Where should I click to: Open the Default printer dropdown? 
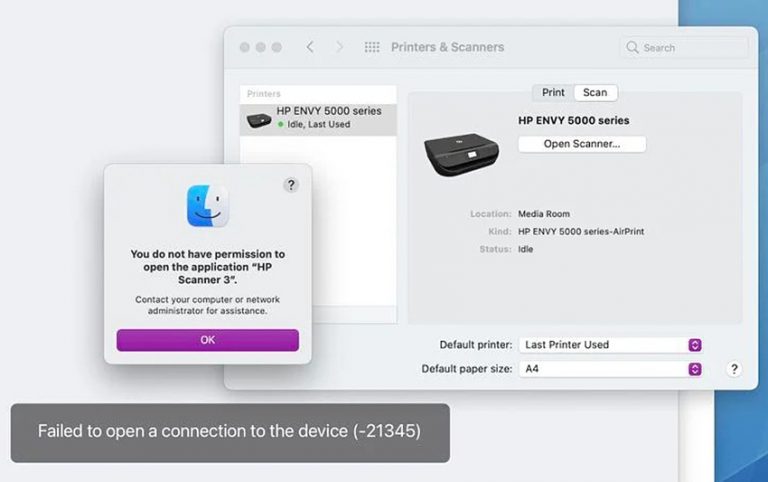611,345
